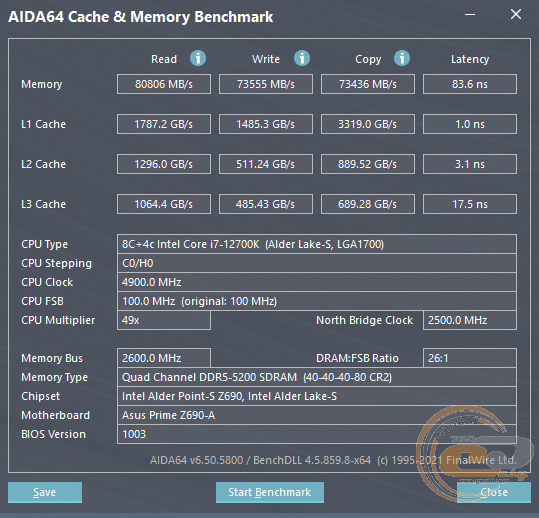Click the L3 Cache Latency value box
Viewport: 539px width, 518px height.
(x=470, y=204)
